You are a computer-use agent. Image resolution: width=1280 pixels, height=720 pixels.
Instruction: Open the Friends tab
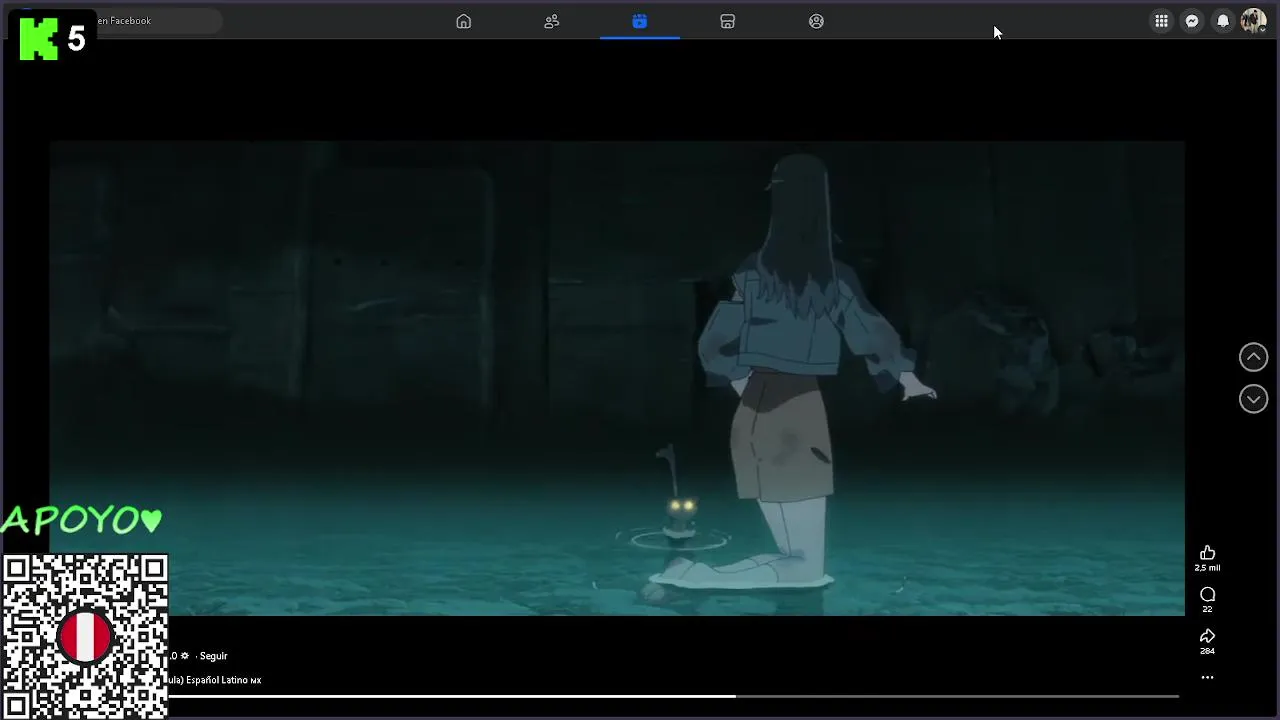coord(551,21)
